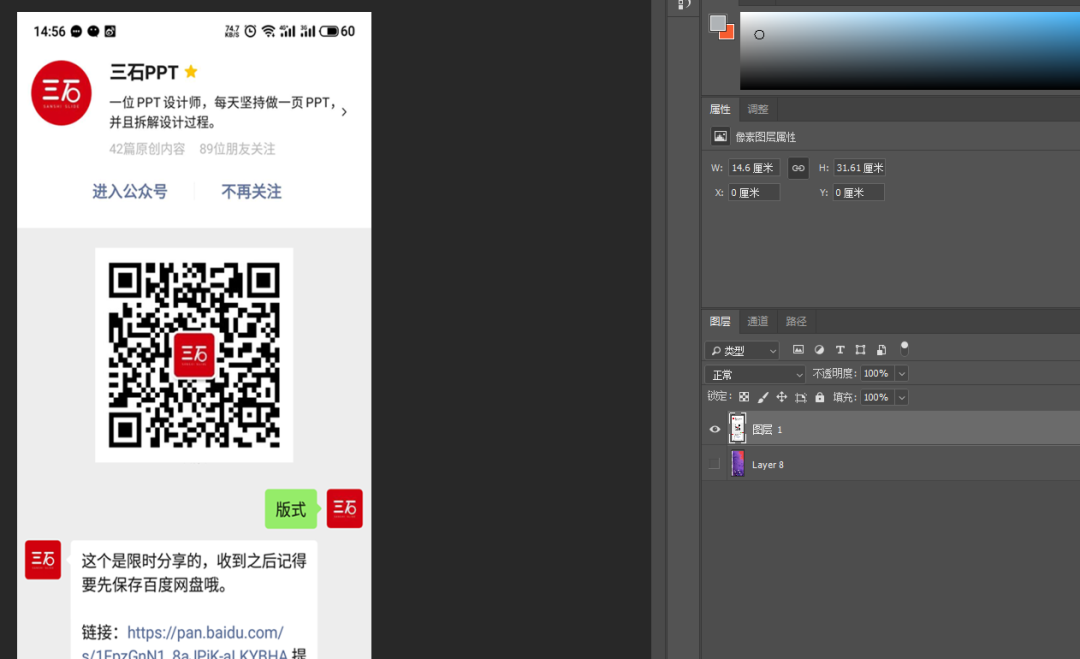1080x659 pixels.
Task: Click the chevron arrow after account description
Action: (344, 112)
